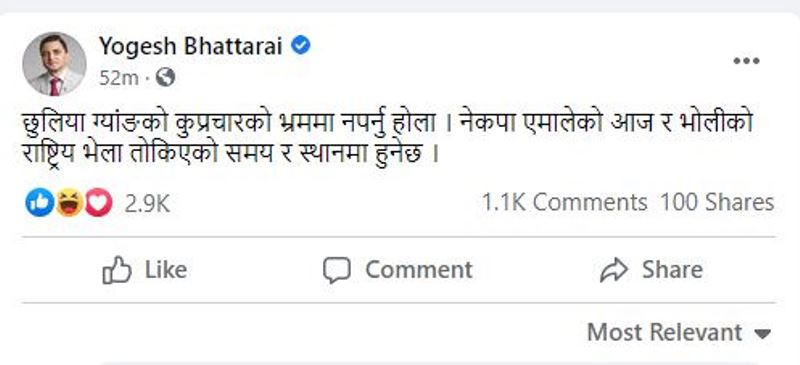800x365 pixels.
Task: Open the 52m post timestamp
Action: pos(118,78)
